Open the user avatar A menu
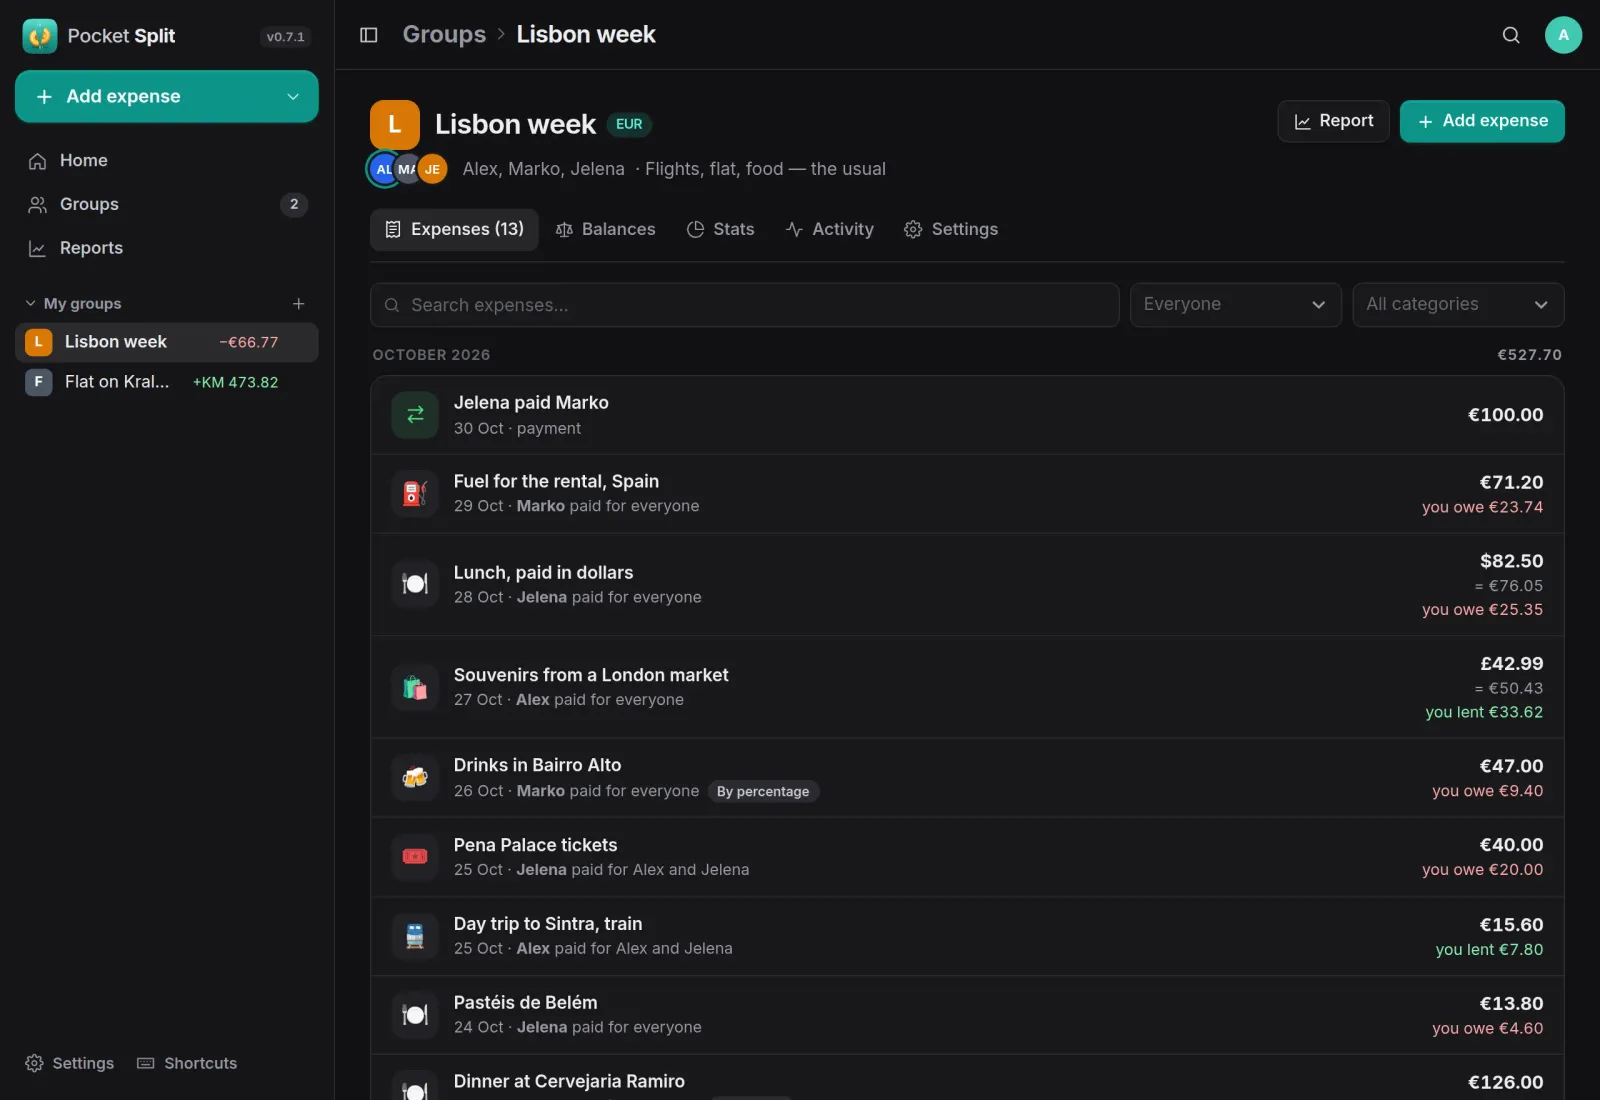 [x=1563, y=35]
